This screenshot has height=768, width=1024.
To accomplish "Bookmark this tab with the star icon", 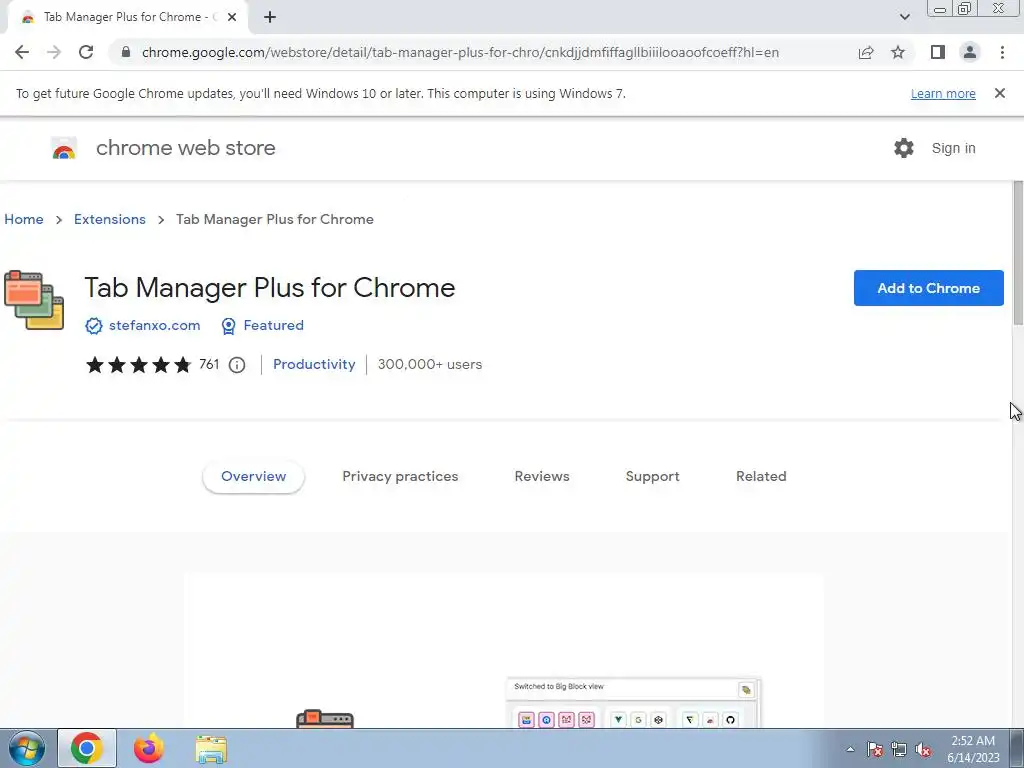I will [898, 52].
